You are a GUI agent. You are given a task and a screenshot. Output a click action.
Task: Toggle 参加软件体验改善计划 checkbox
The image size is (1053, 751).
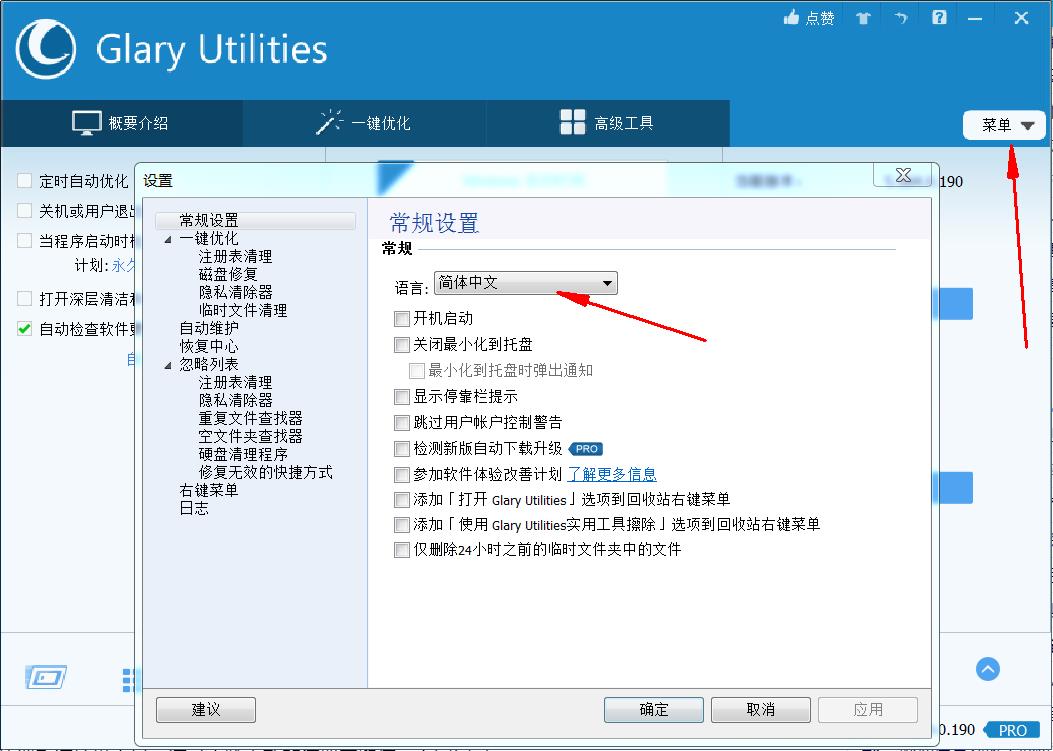[402, 475]
